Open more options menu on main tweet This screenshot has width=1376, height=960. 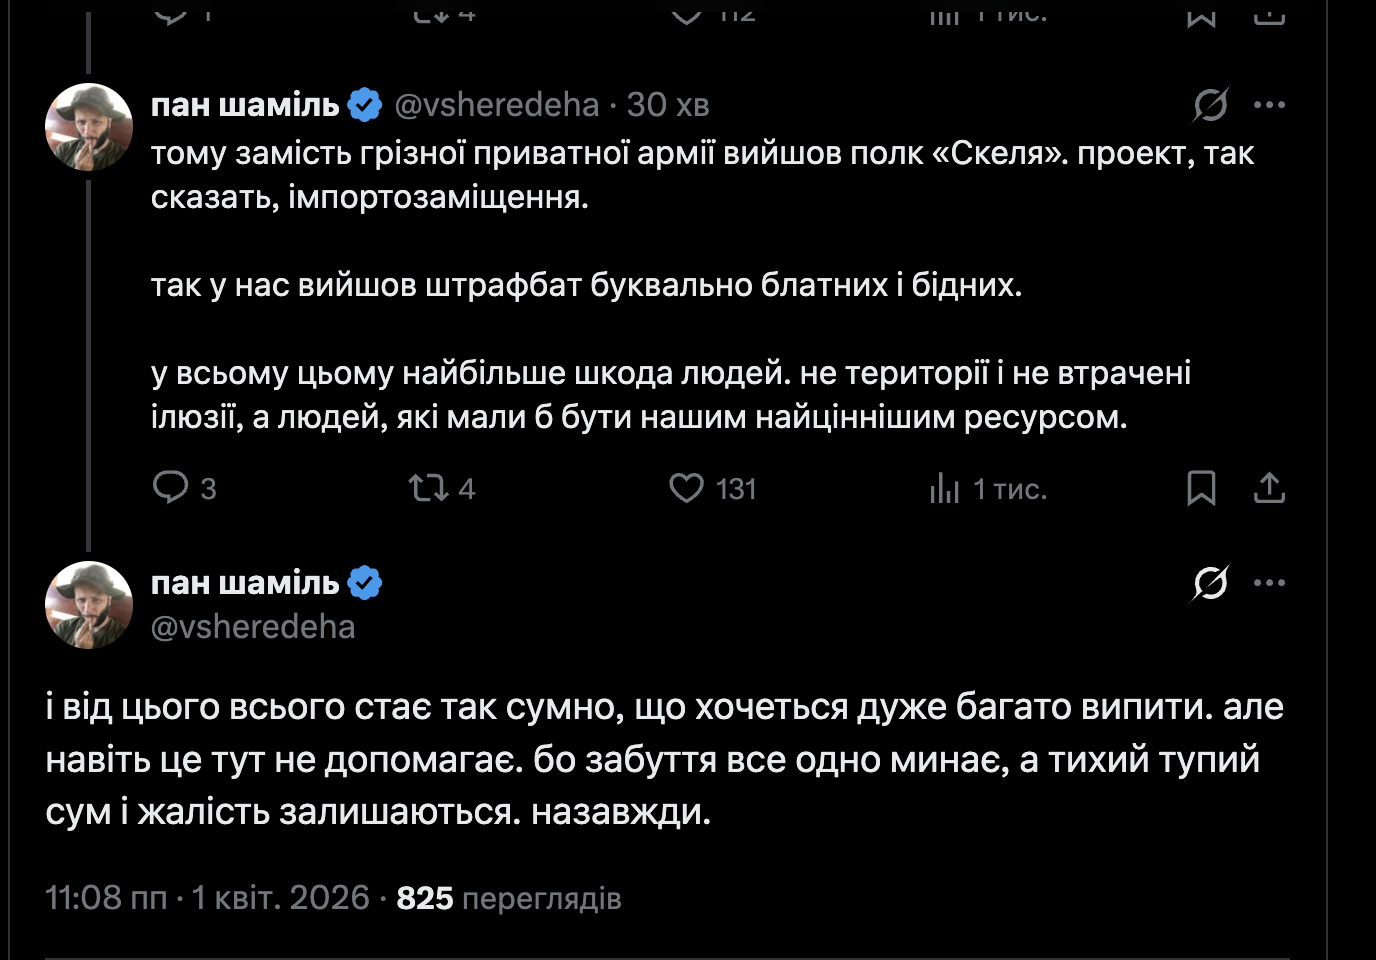pyautogui.click(x=1269, y=582)
